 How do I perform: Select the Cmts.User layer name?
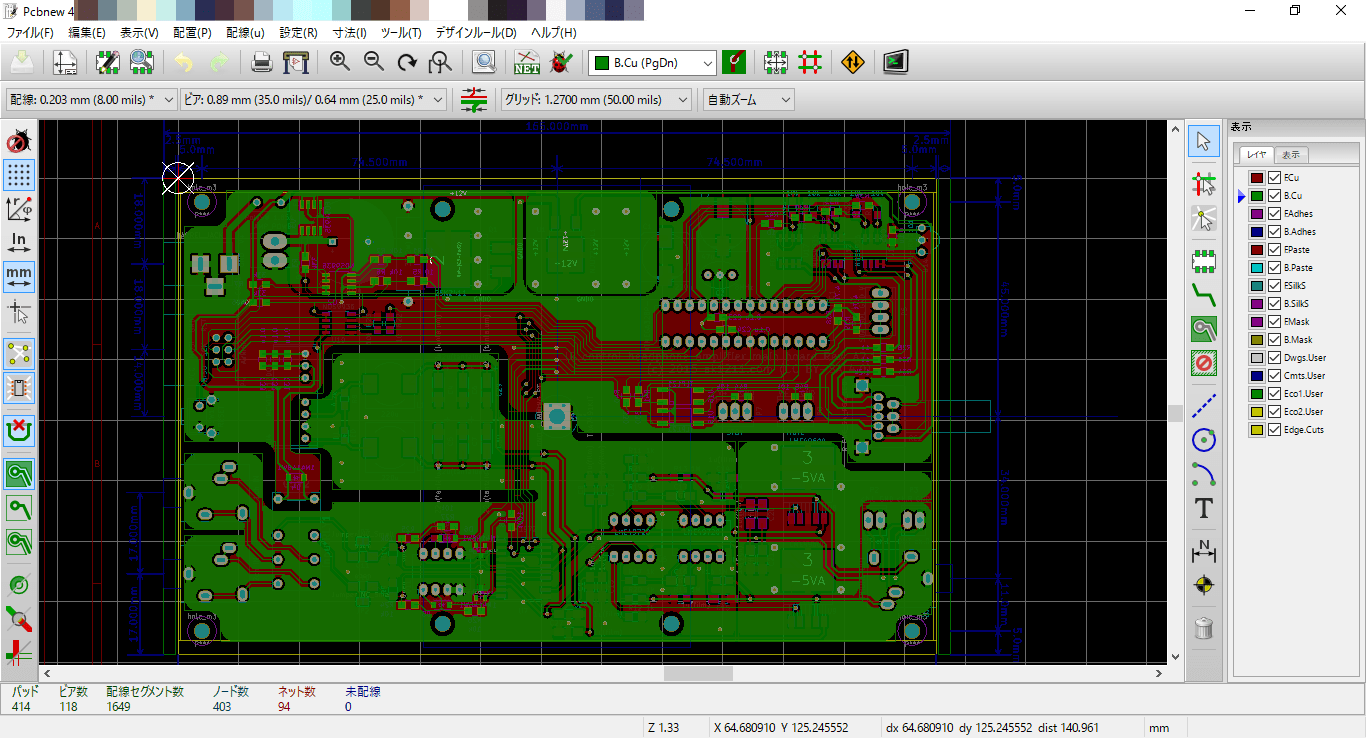click(1304, 375)
